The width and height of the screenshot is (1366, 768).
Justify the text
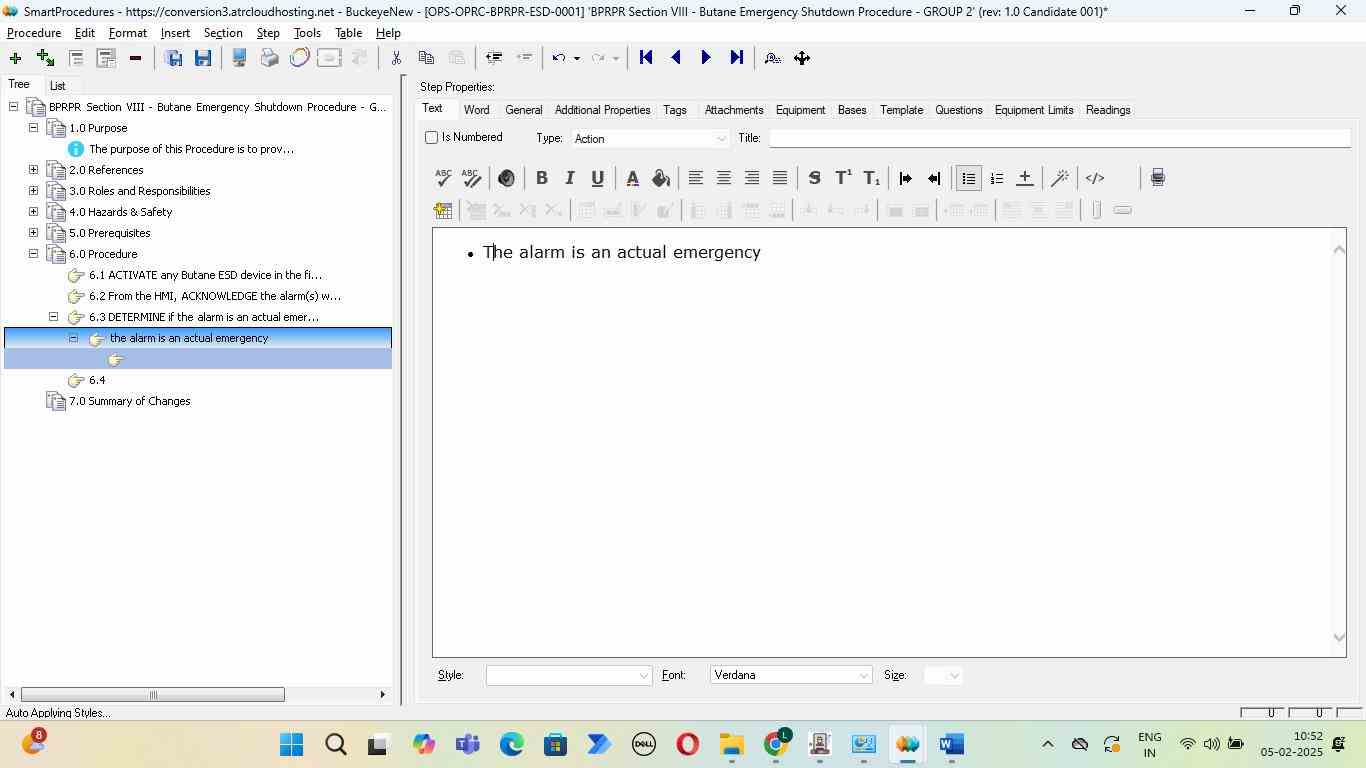(780, 178)
